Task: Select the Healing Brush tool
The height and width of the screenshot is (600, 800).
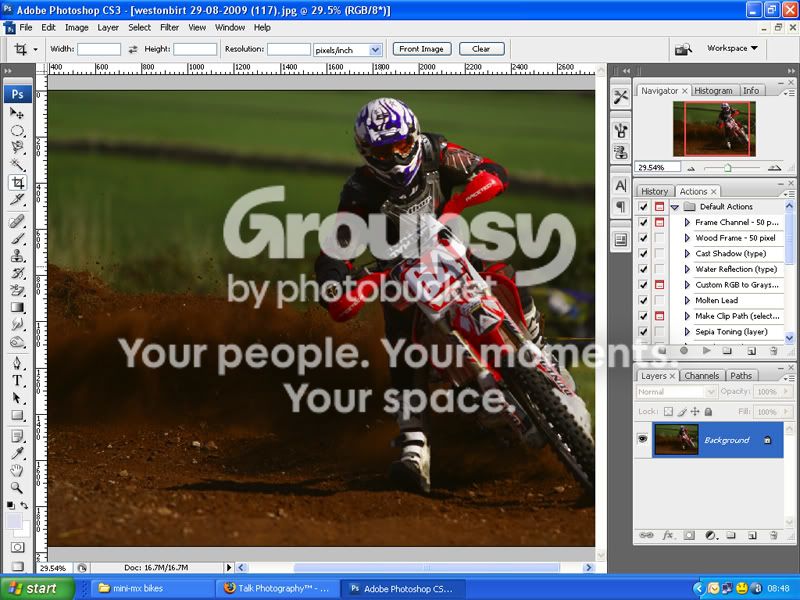Action: click(x=17, y=221)
